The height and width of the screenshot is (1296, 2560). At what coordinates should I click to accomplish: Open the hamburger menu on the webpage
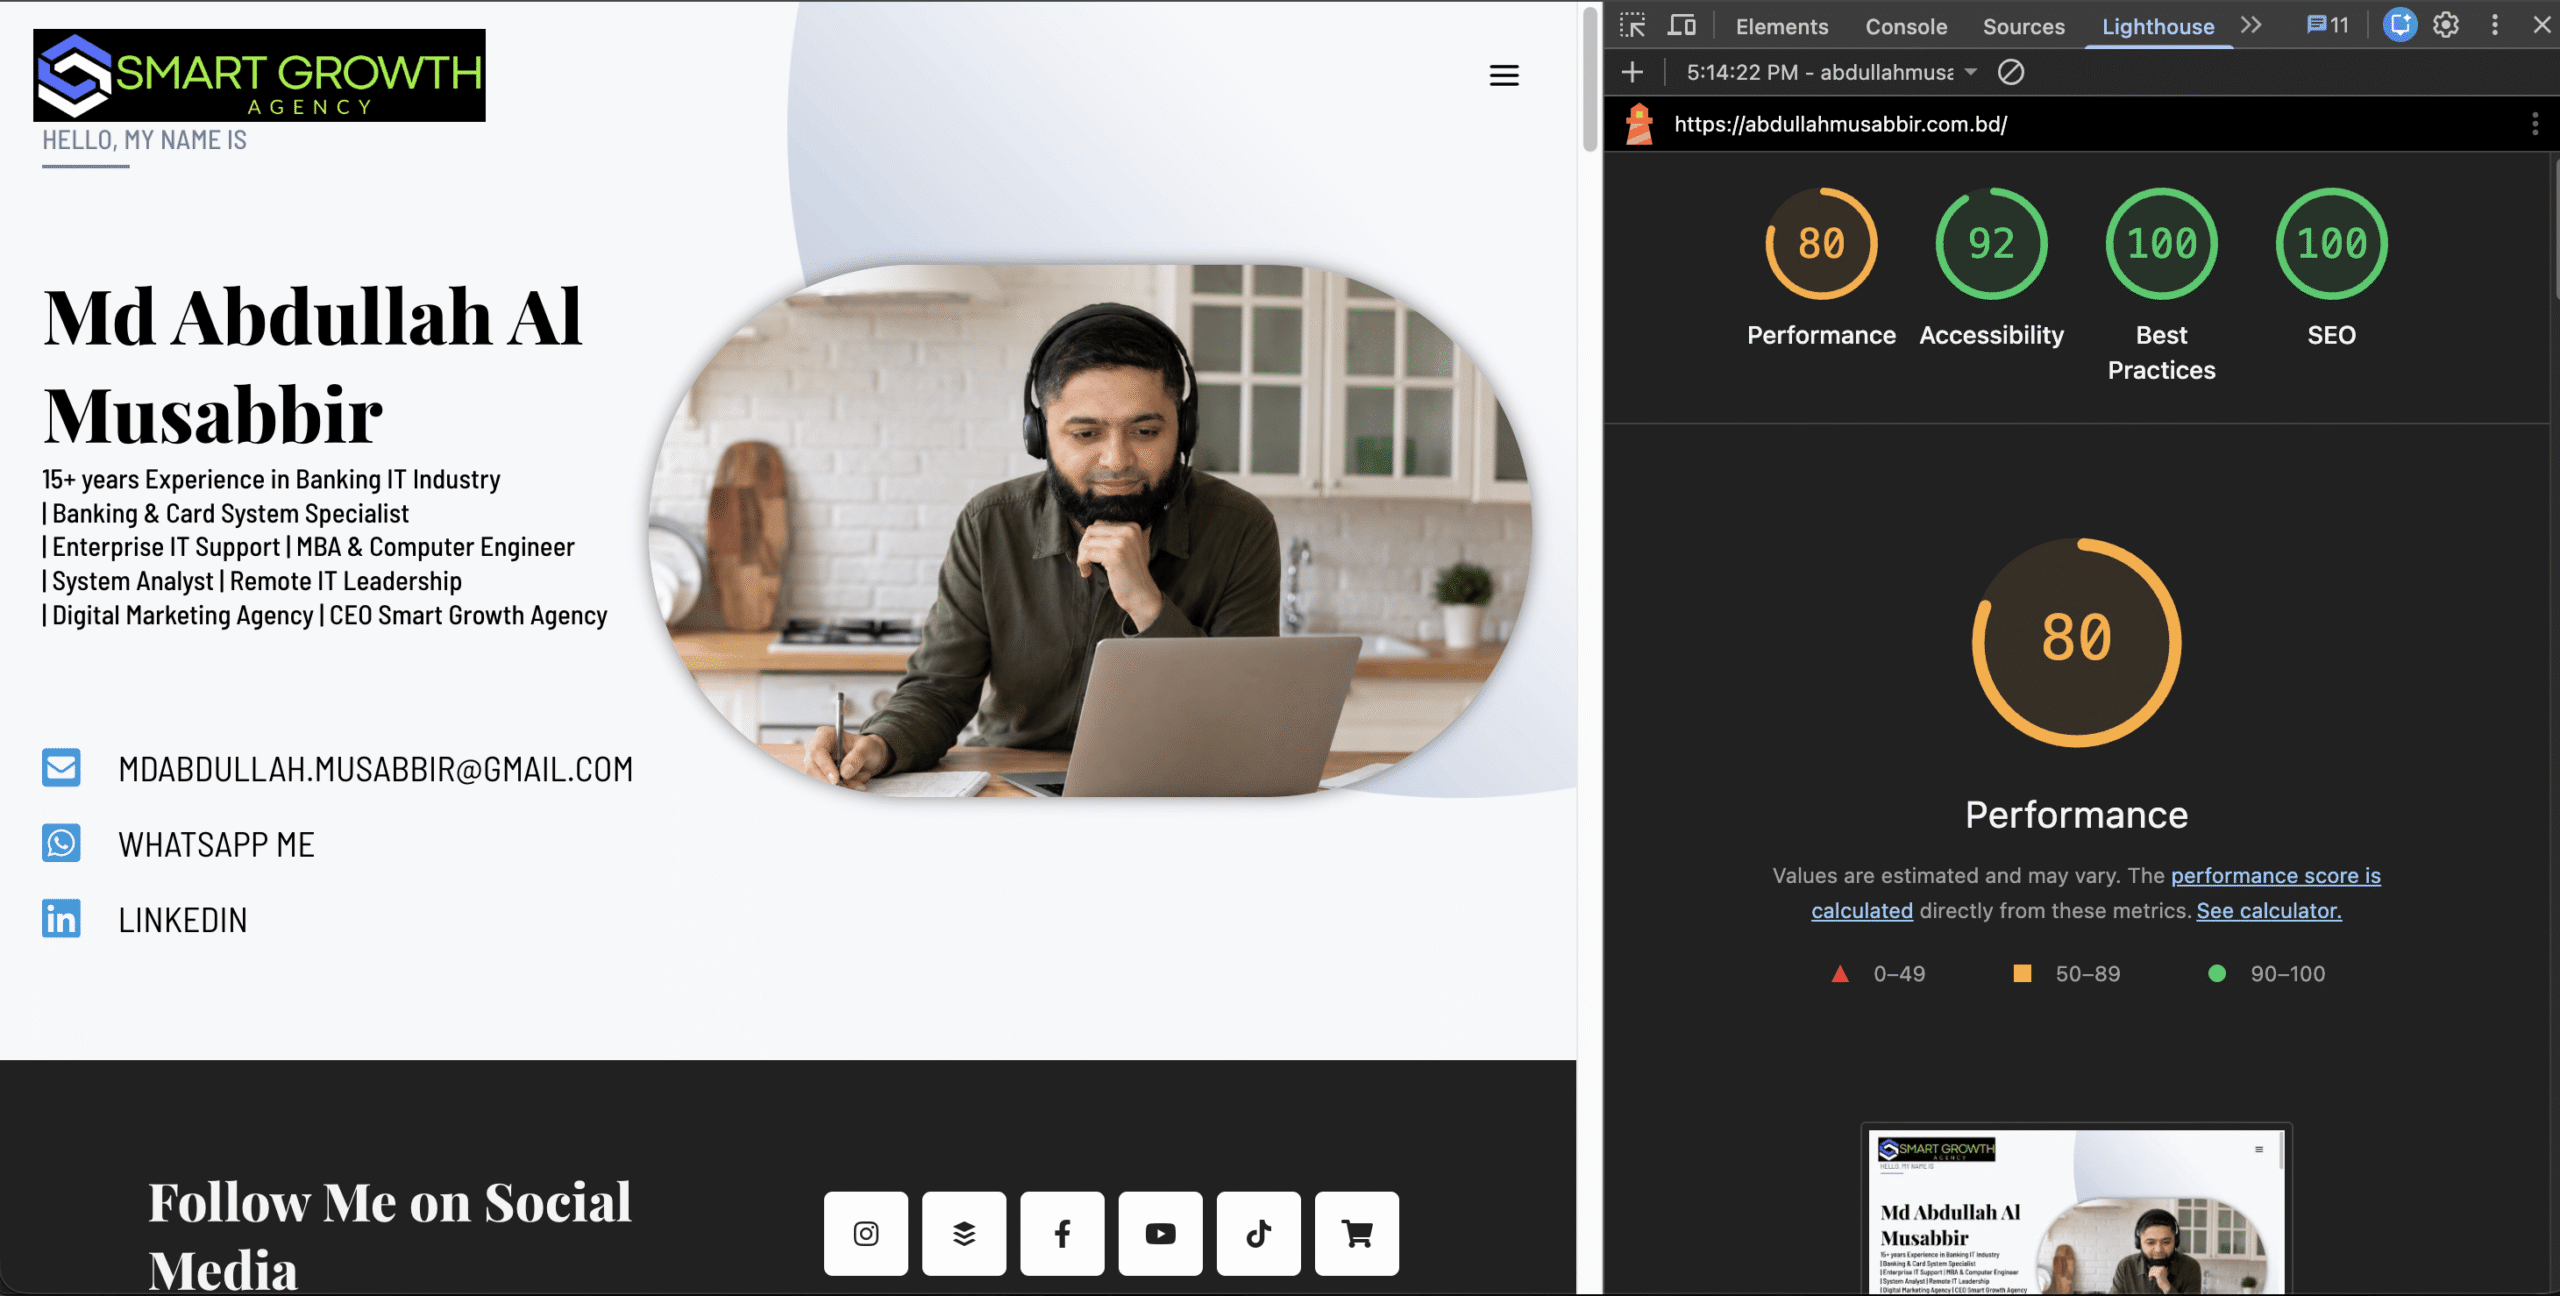pyautogui.click(x=1504, y=75)
